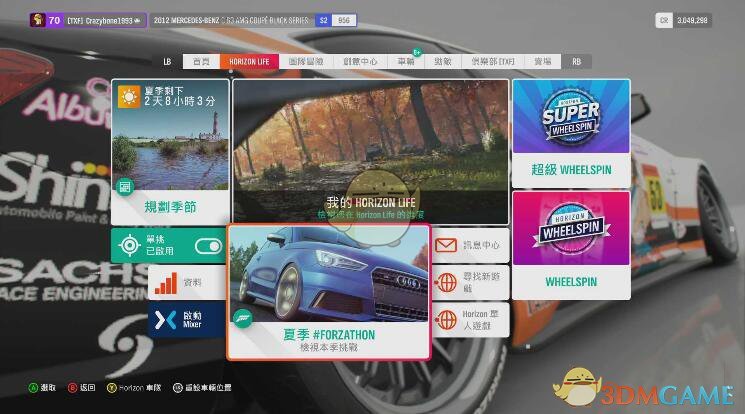Open the 俱樂部 [TXF] club tab

[493, 62]
